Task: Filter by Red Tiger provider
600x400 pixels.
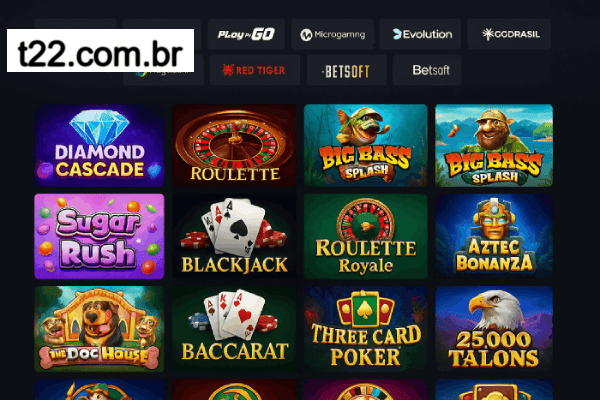Action: click(x=254, y=70)
